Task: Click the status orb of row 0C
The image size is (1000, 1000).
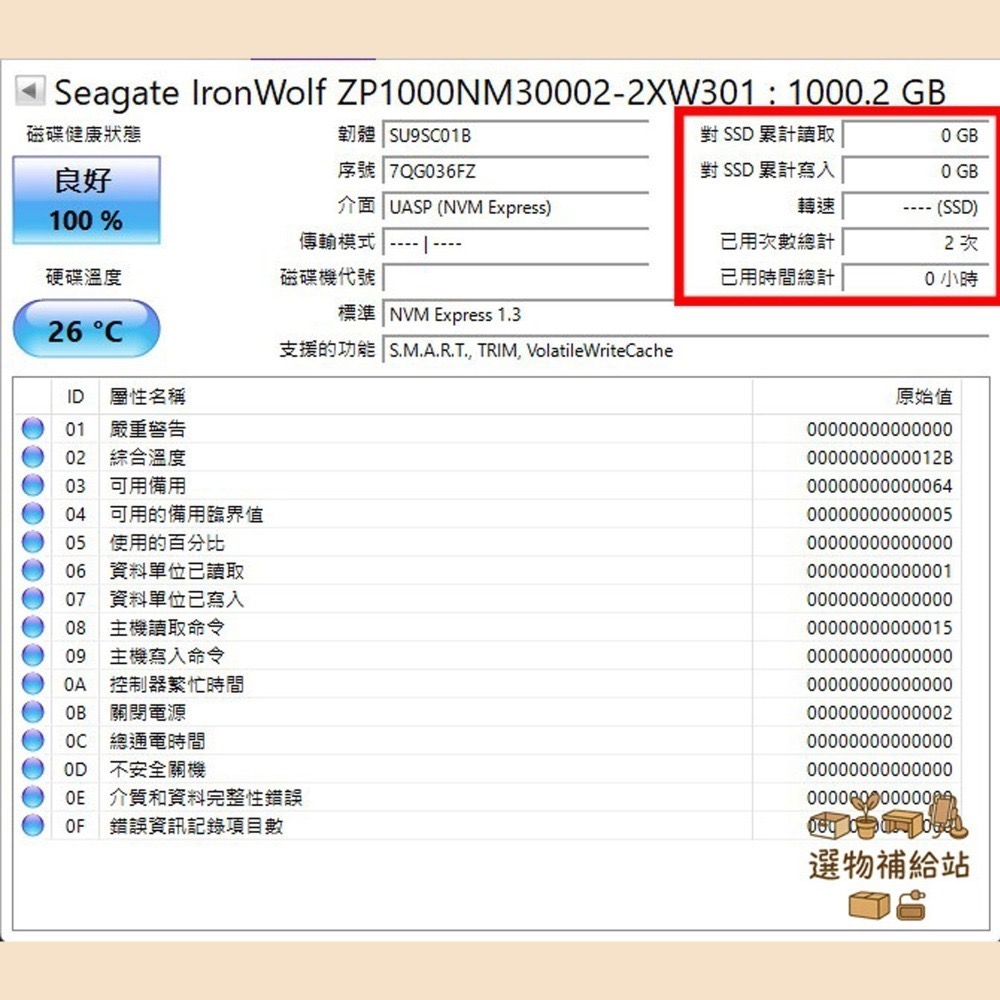Action: pyautogui.click(x=33, y=740)
